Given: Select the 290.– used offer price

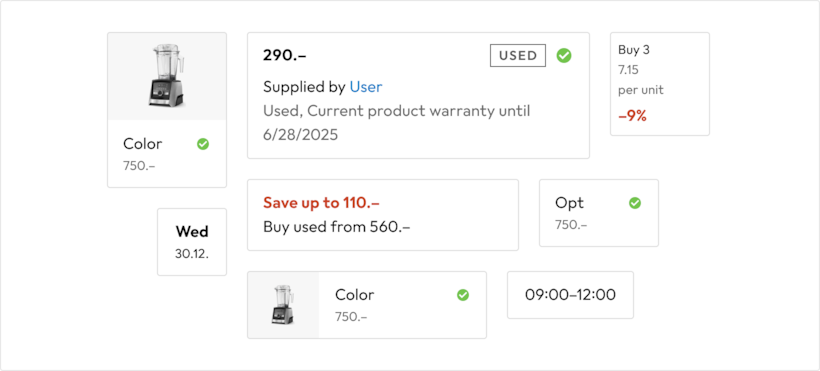Looking at the screenshot, I should click(x=284, y=55).
